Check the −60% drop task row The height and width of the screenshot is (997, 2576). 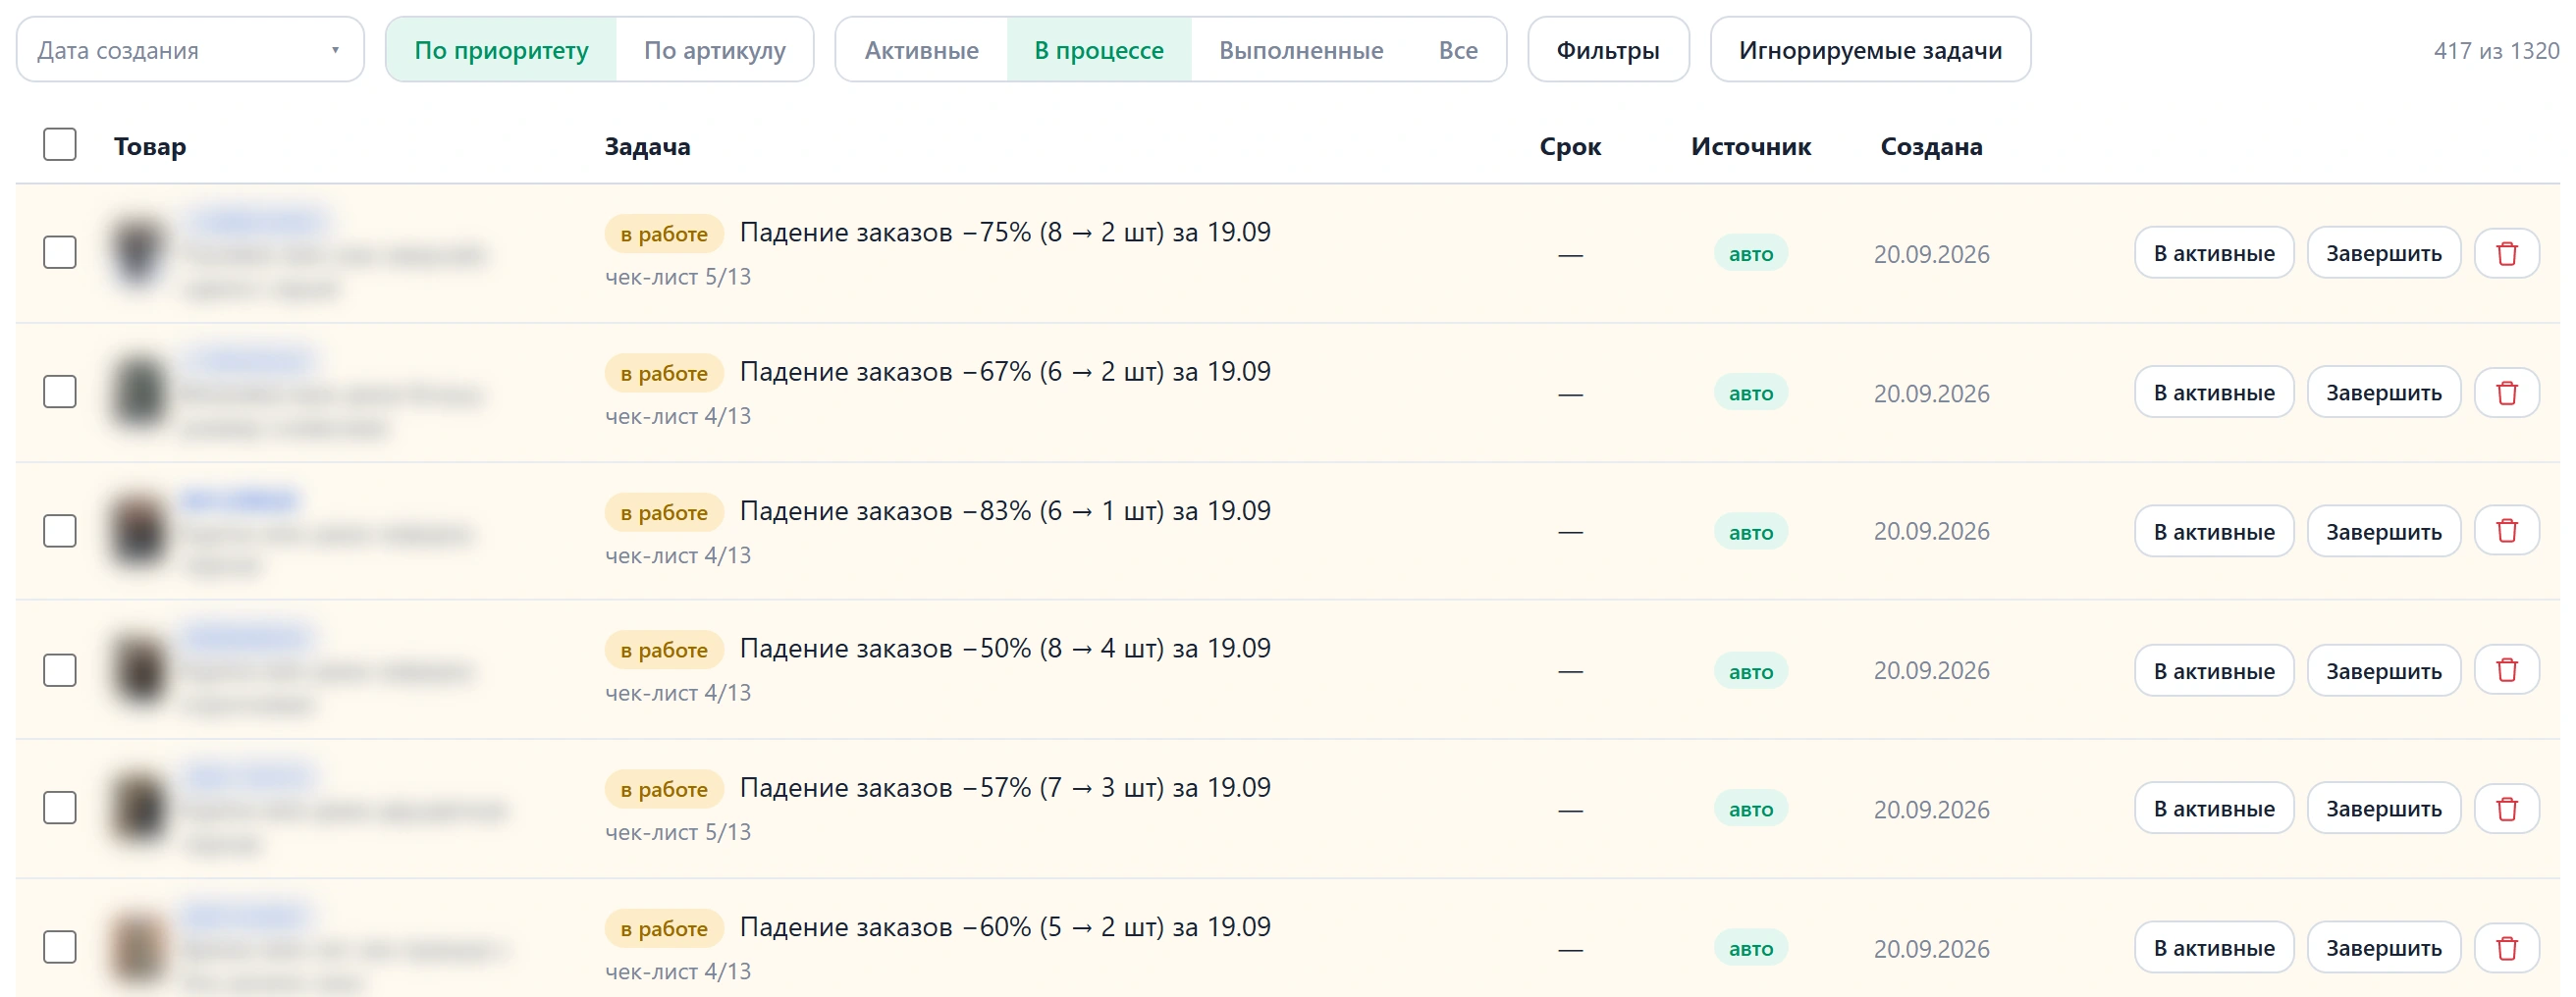(60, 946)
